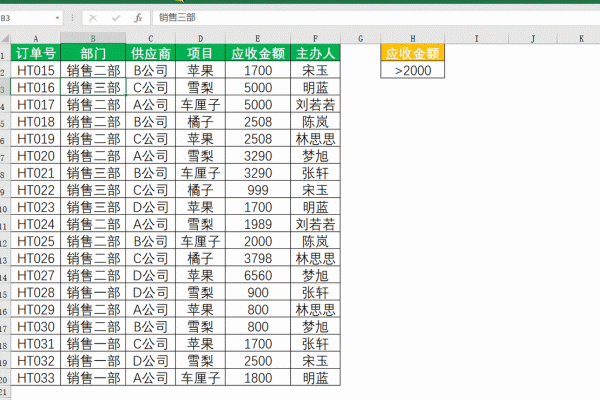This screenshot has height=400, width=600.
Task: Select the 橘子 cell in HT022 row
Action: pos(201,190)
